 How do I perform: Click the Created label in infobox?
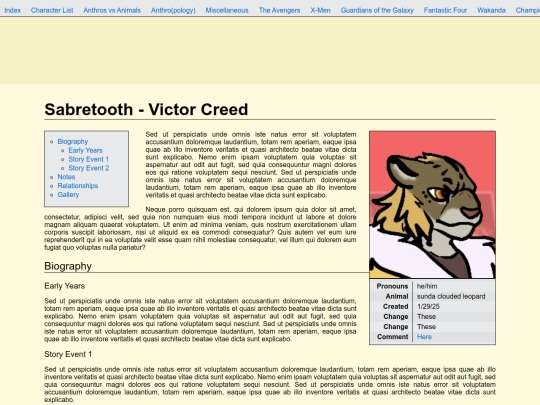(395, 307)
